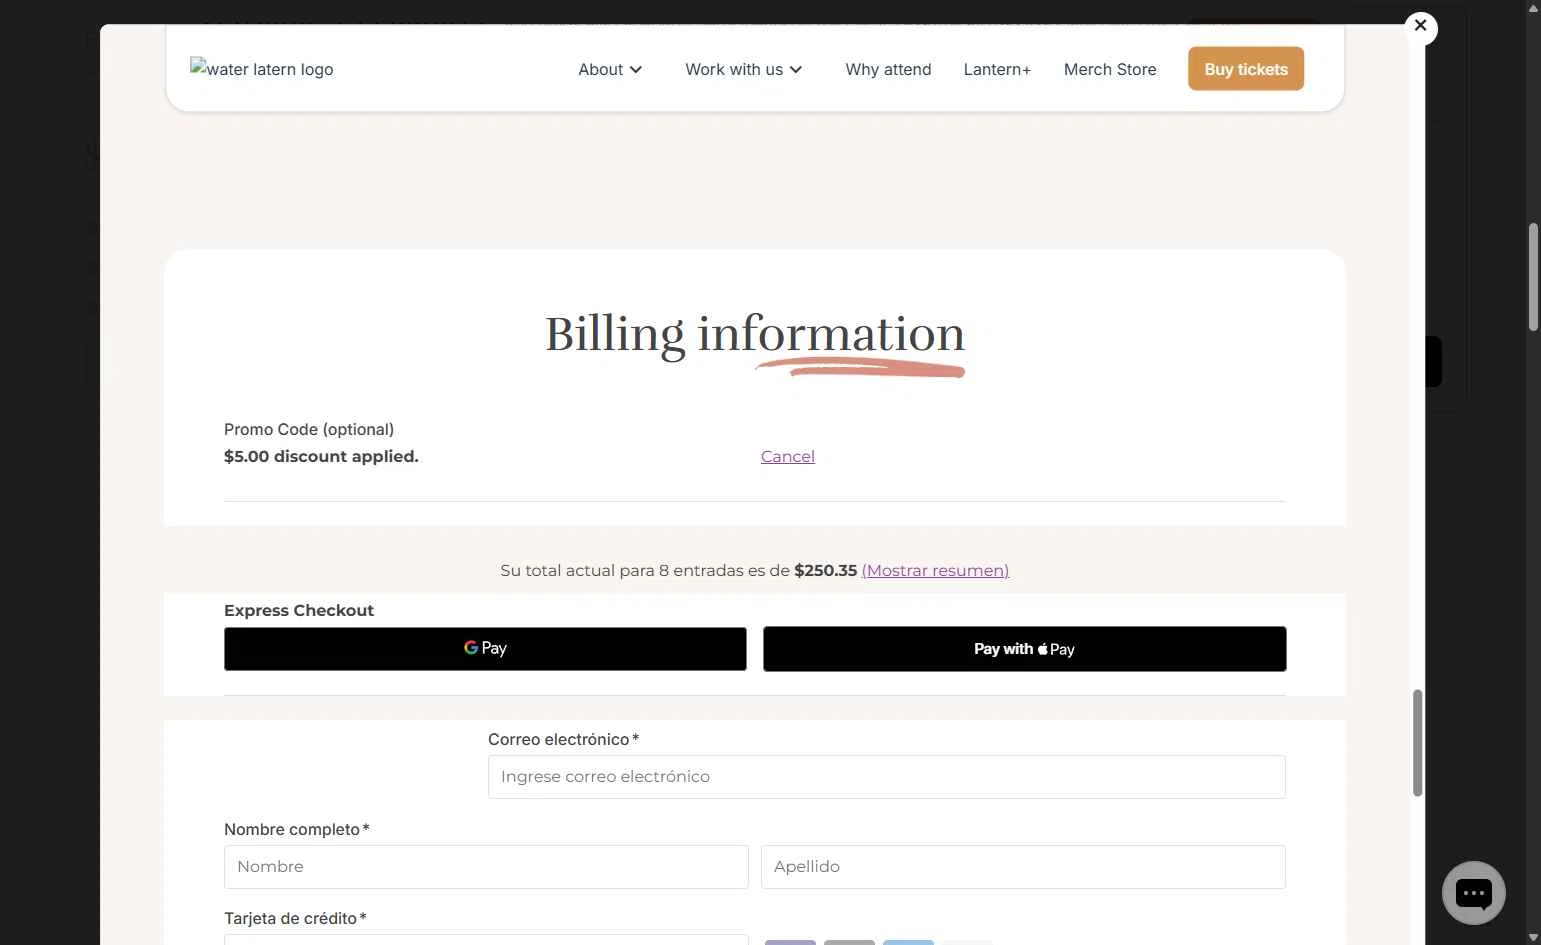Click the Tarjeta de crédito label
The image size is (1541, 945).
295,918
